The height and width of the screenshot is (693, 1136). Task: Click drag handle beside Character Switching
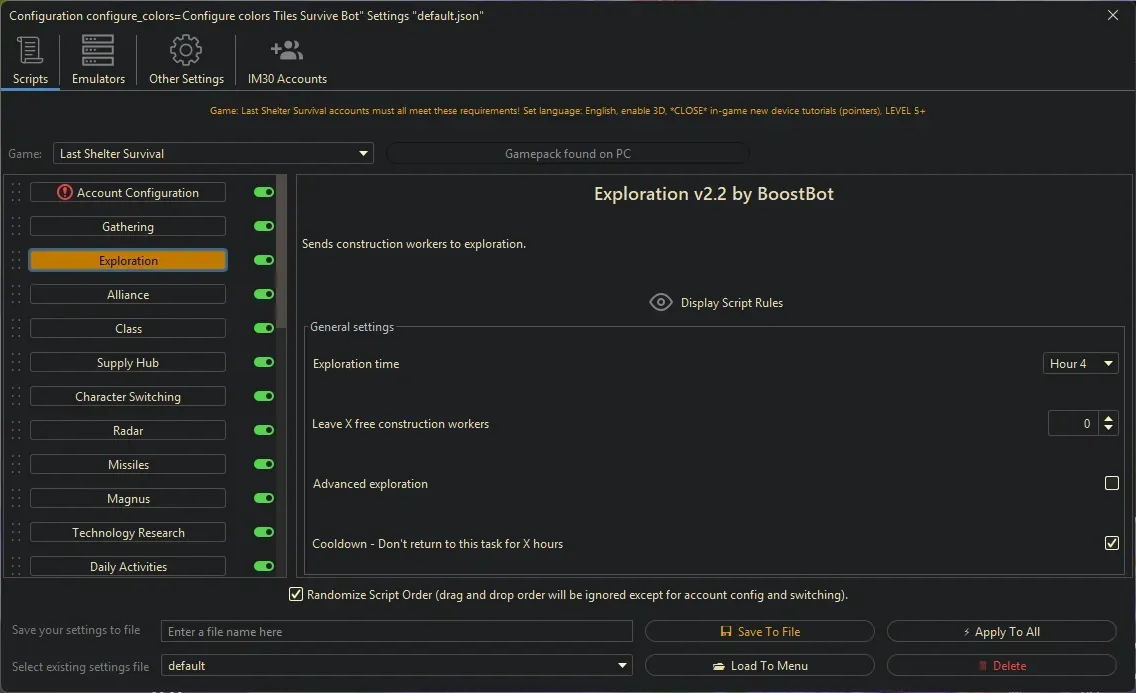click(x=16, y=396)
